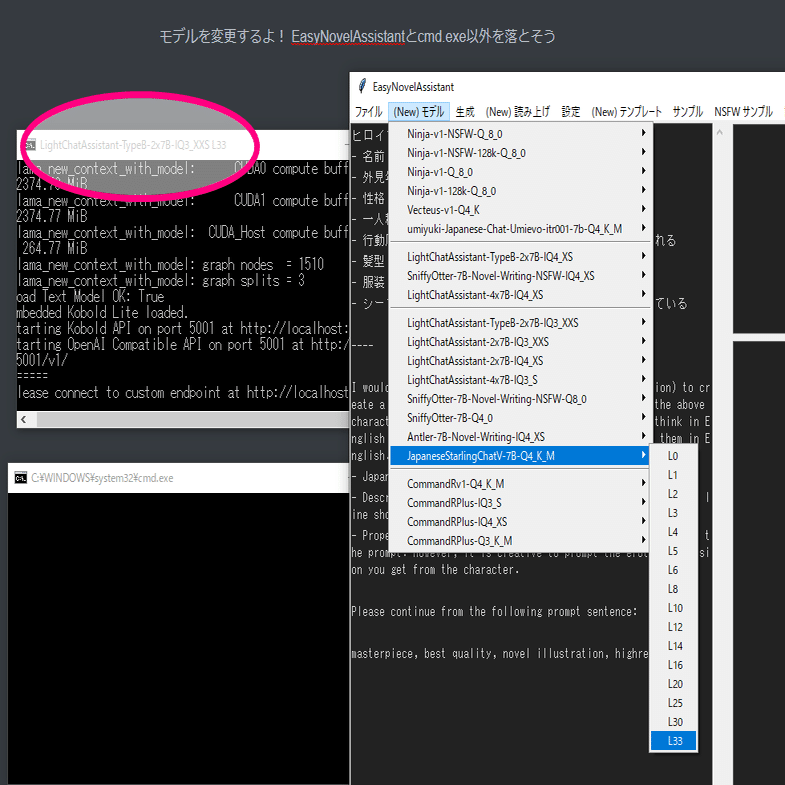Select CommandRv1-Q4_K_M model entry

[521, 484]
